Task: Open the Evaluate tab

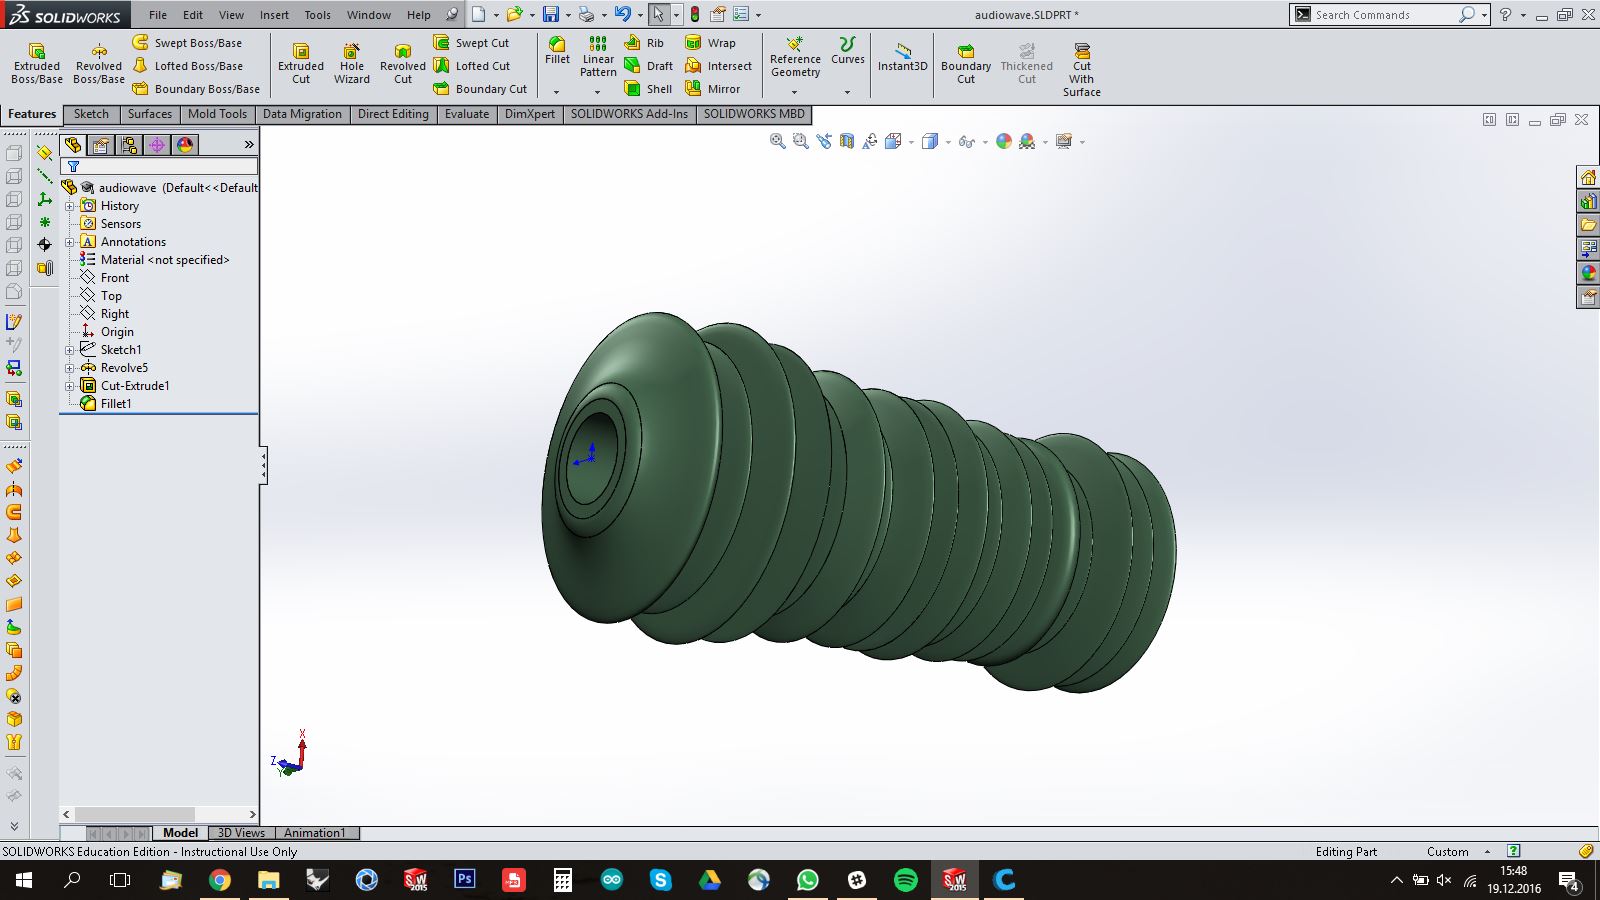Action: tap(467, 114)
